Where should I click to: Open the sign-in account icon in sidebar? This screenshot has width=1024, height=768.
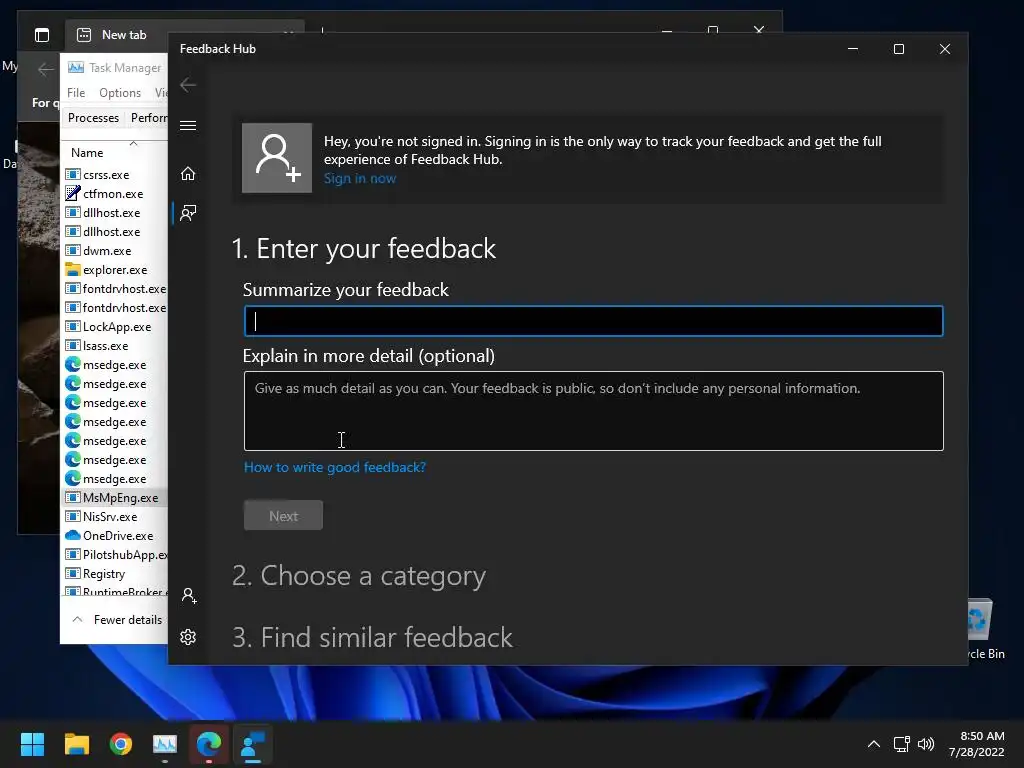pos(189,596)
